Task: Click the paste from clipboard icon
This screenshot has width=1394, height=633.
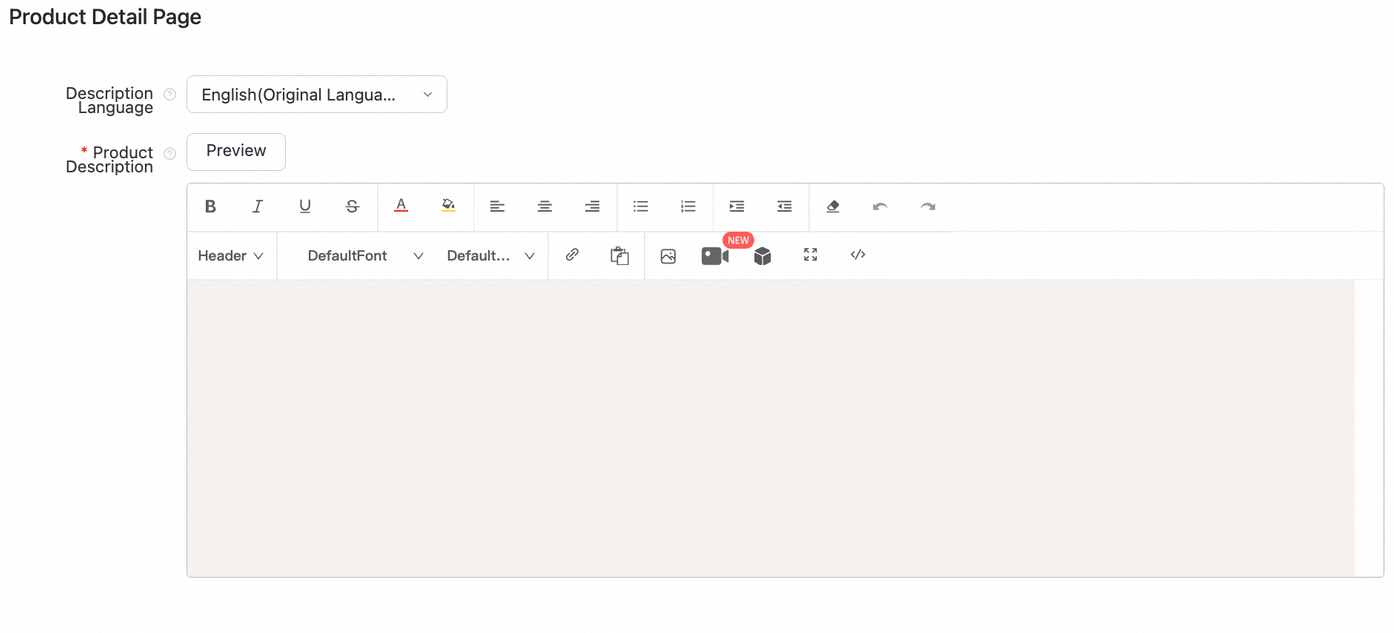Action: [620, 256]
